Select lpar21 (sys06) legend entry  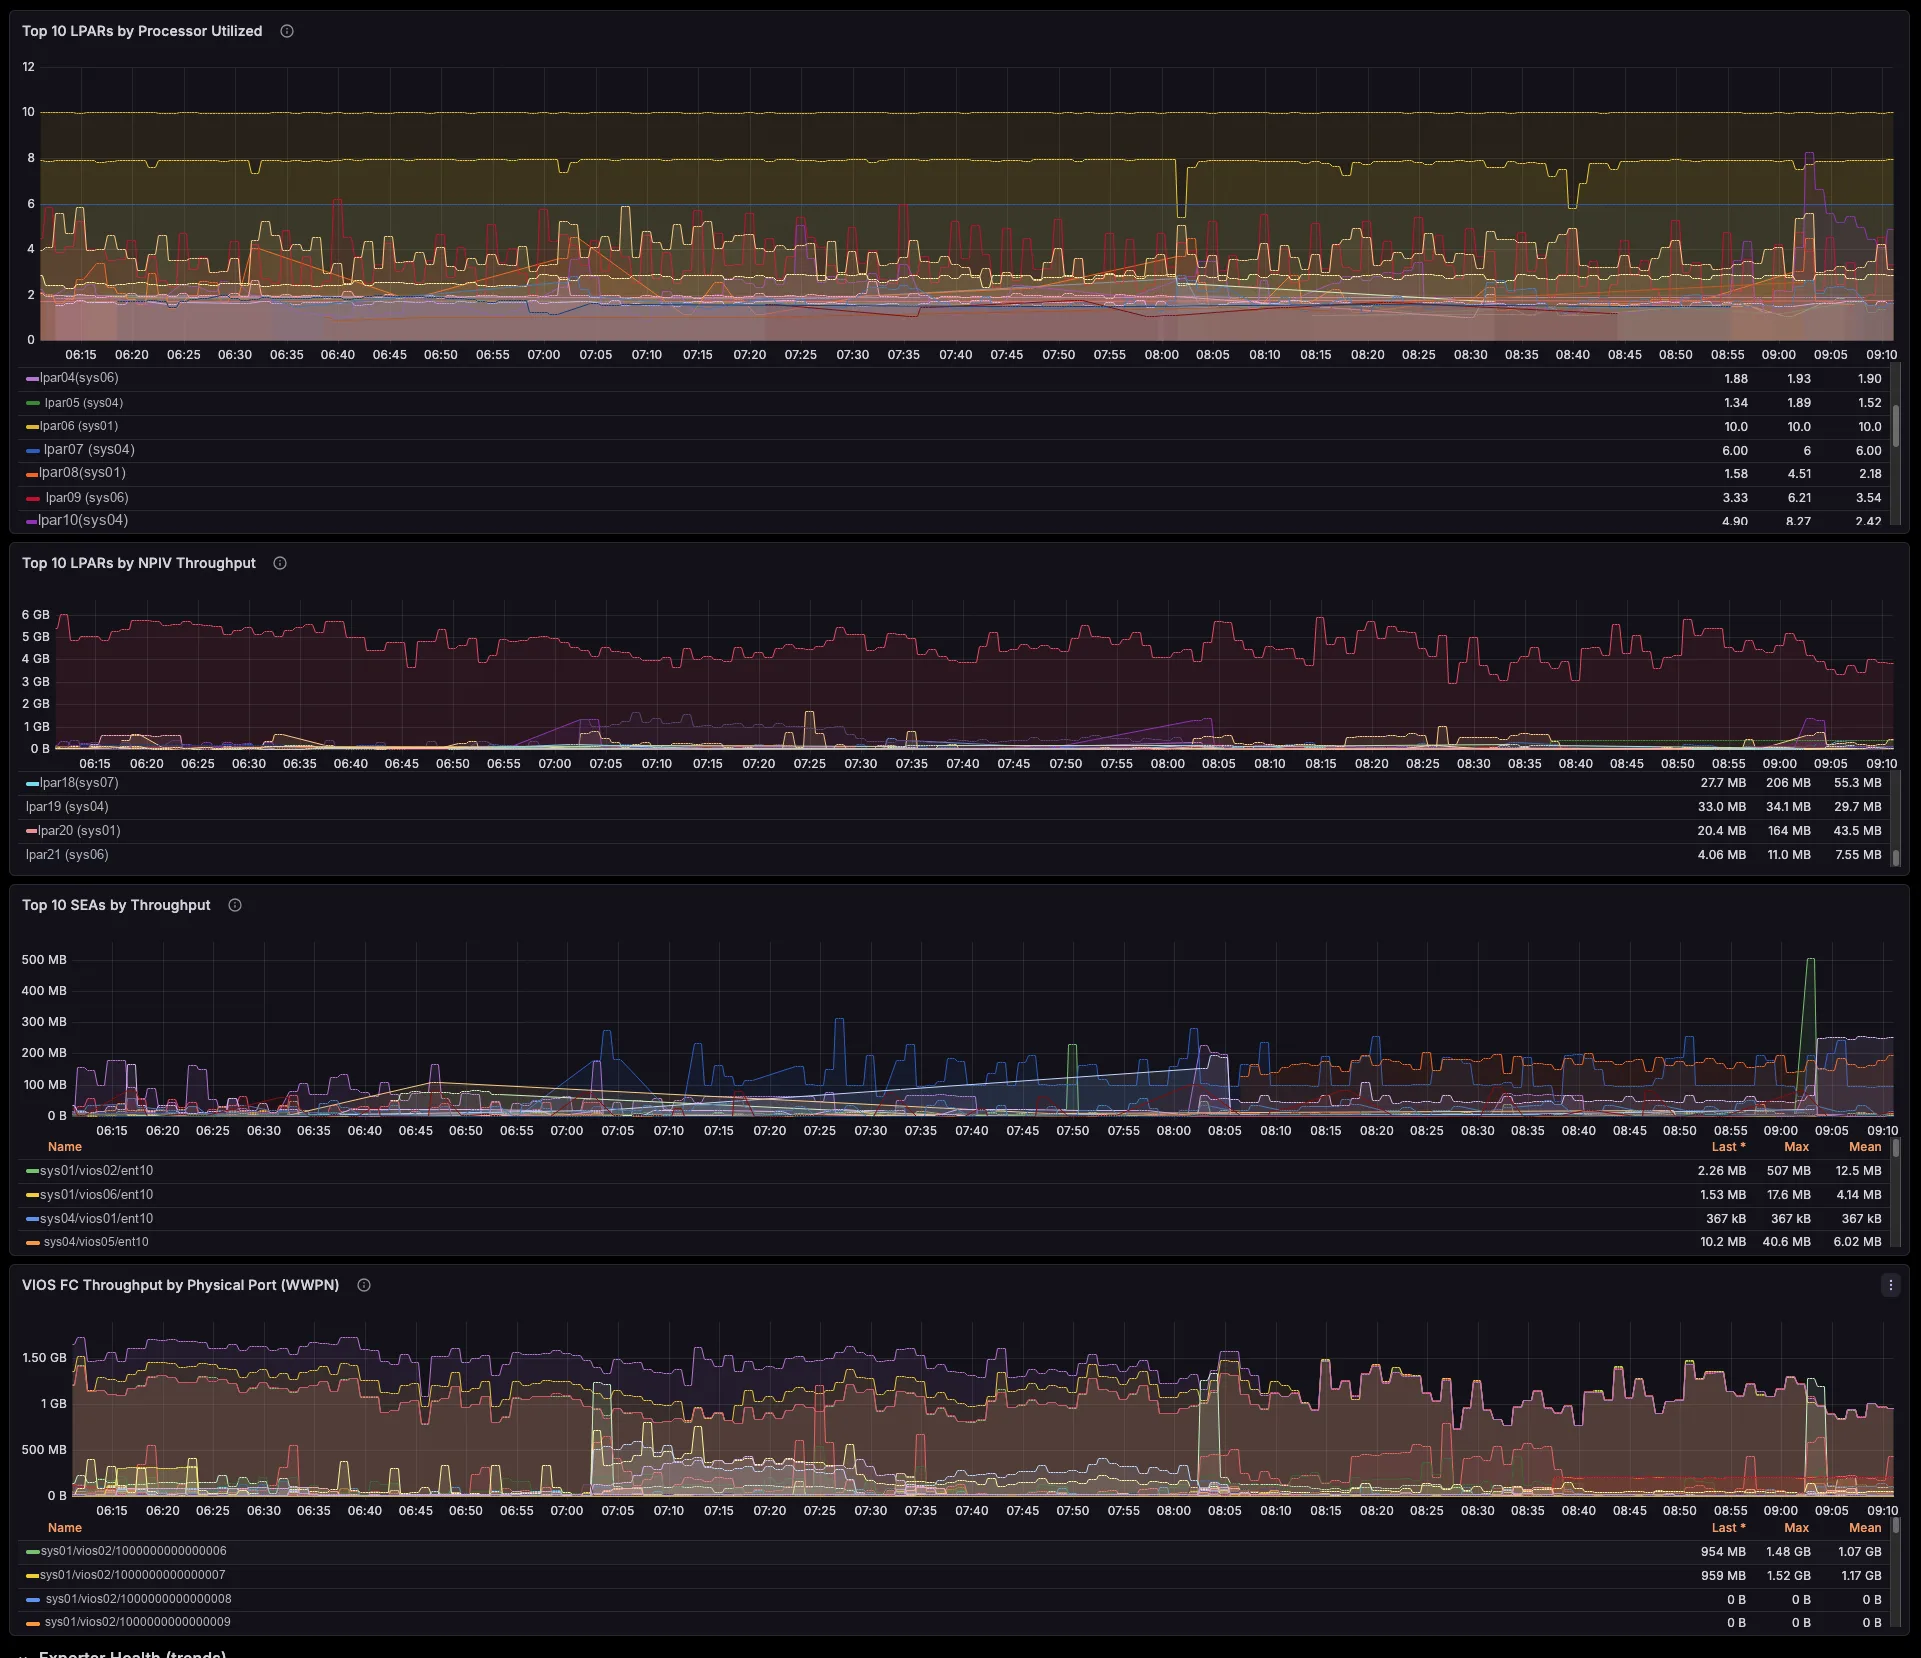[67, 855]
